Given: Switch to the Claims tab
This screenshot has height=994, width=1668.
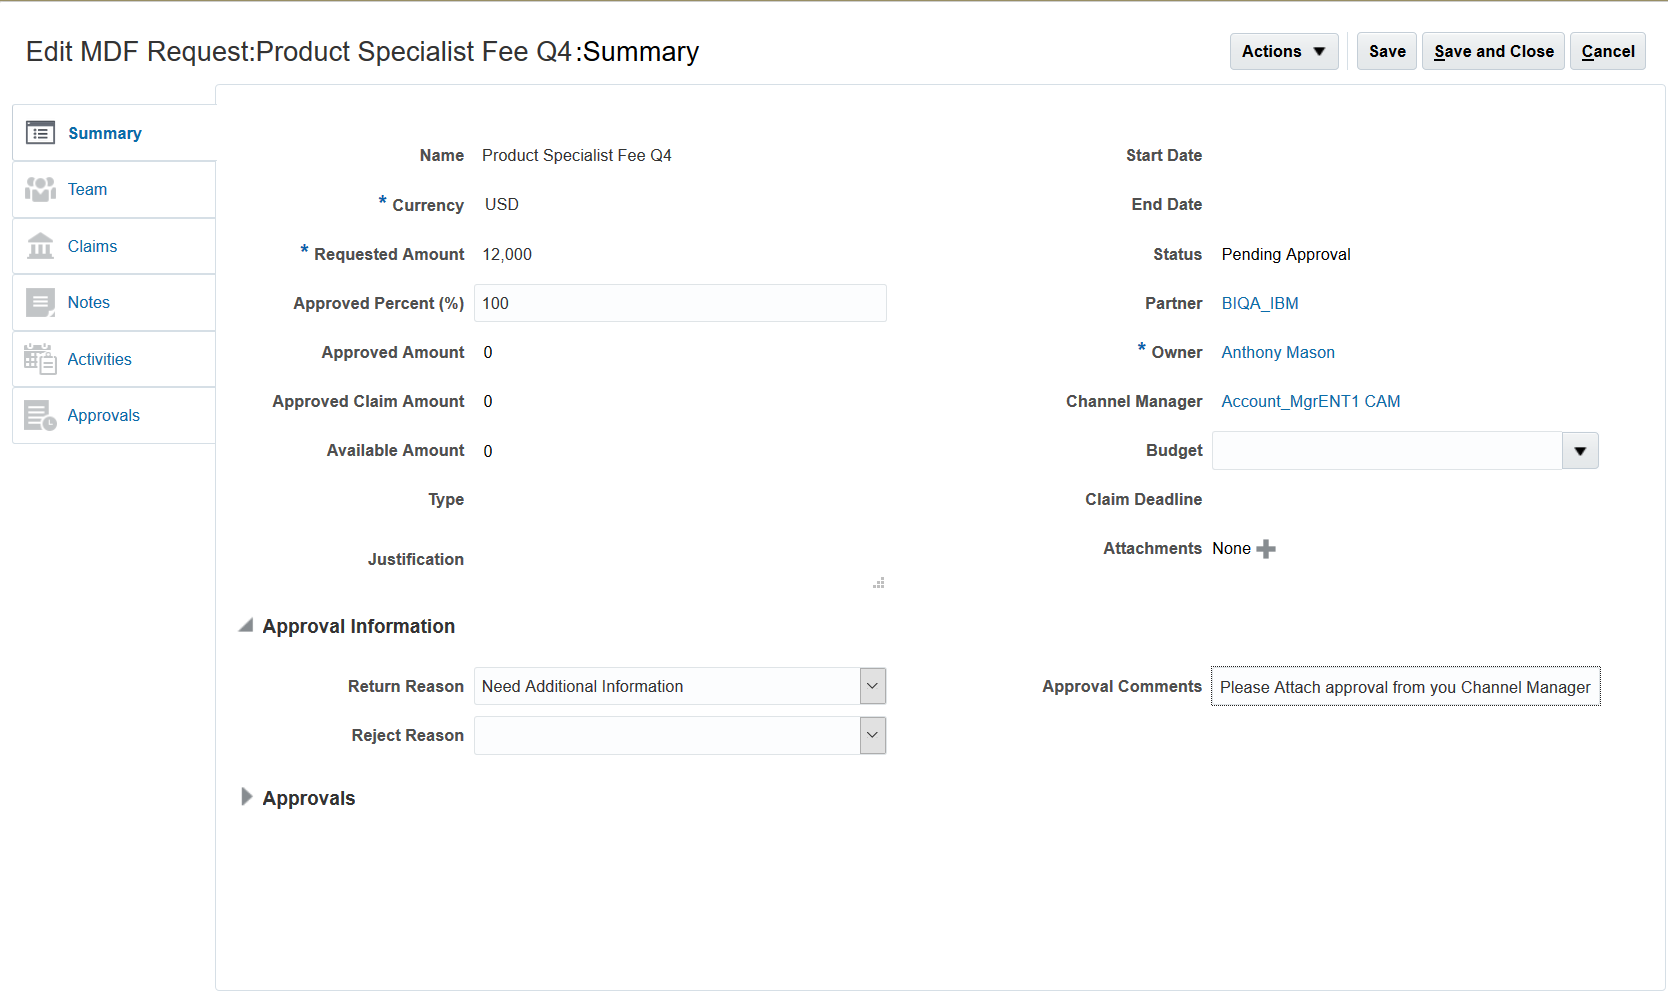Looking at the screenshot, I should click(92, 246).
